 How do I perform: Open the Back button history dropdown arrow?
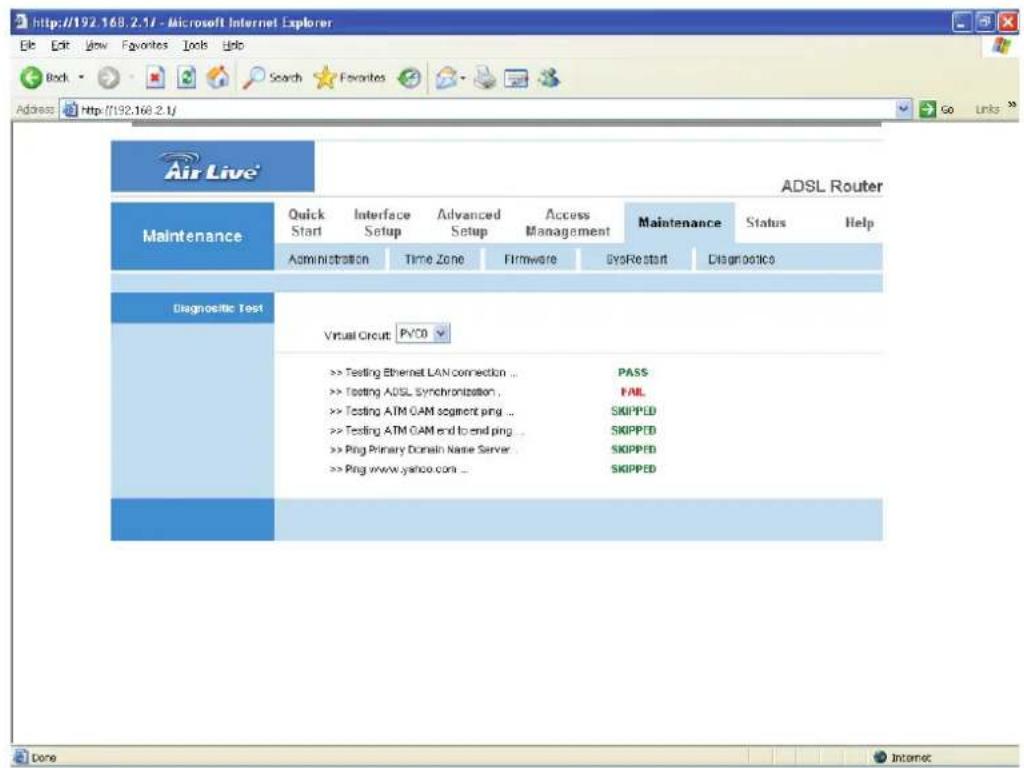82,78
